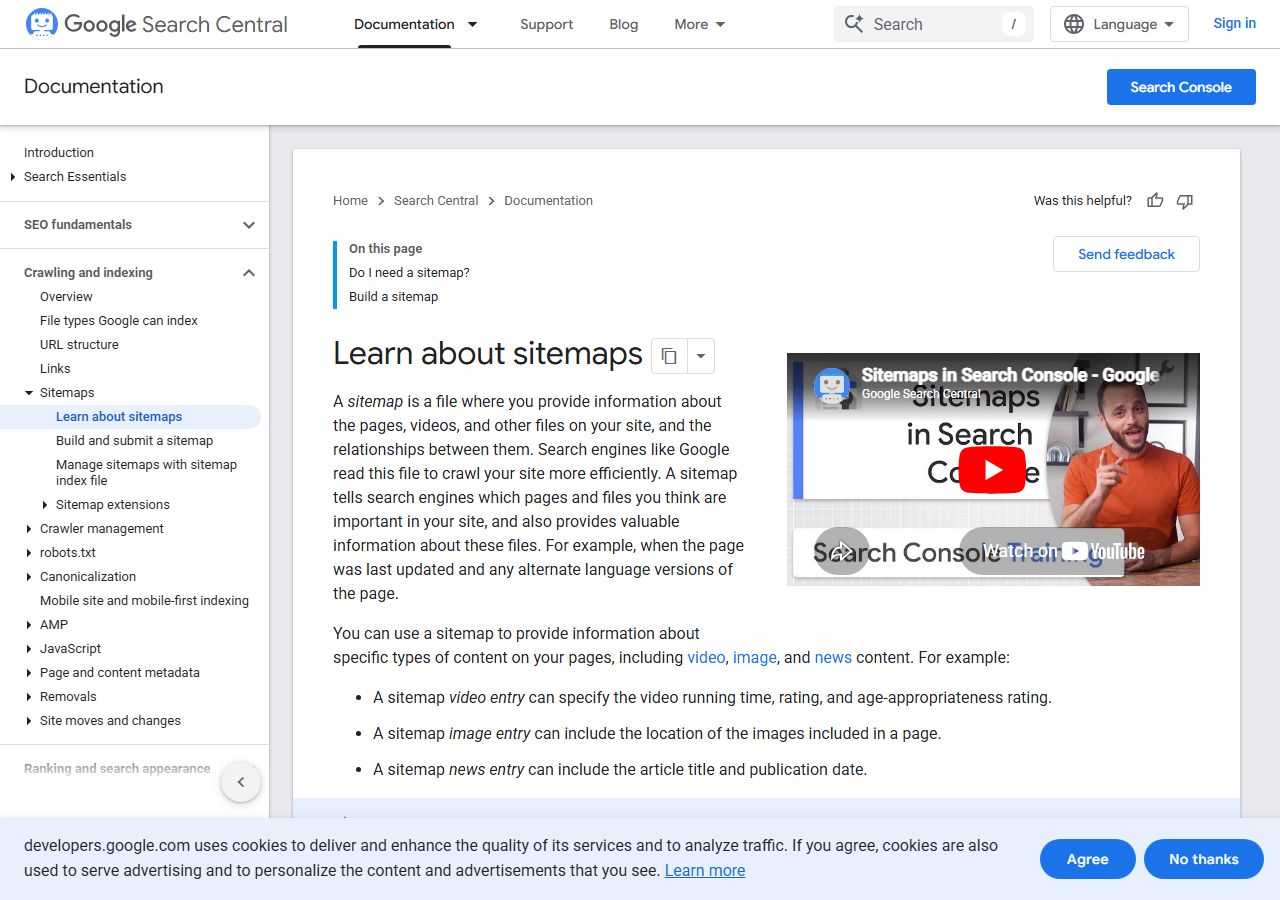The width and height of the screenshot is (1280, 900).
Task: Click the search sparkle magnifier icon
Action: pyautogui.click(x=854, y=24)
